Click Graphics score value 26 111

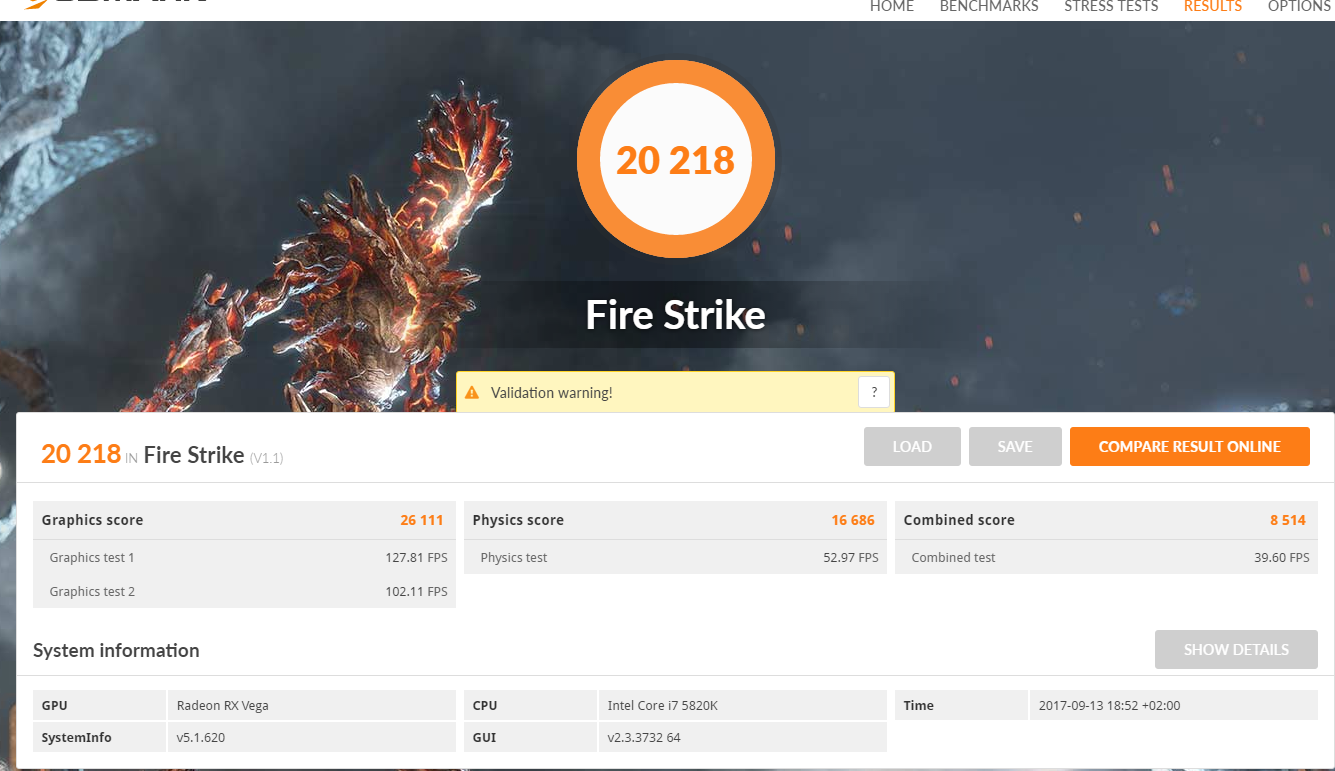[422, 520]
